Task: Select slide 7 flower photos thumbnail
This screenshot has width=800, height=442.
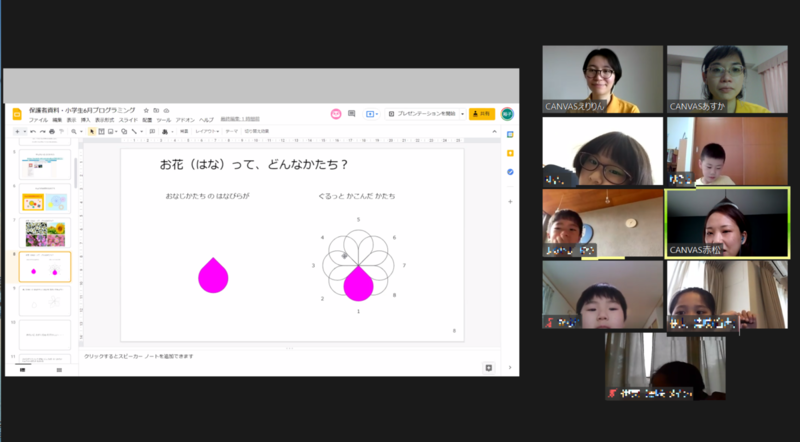Action: pyautogui.click(x=45, y=233)
